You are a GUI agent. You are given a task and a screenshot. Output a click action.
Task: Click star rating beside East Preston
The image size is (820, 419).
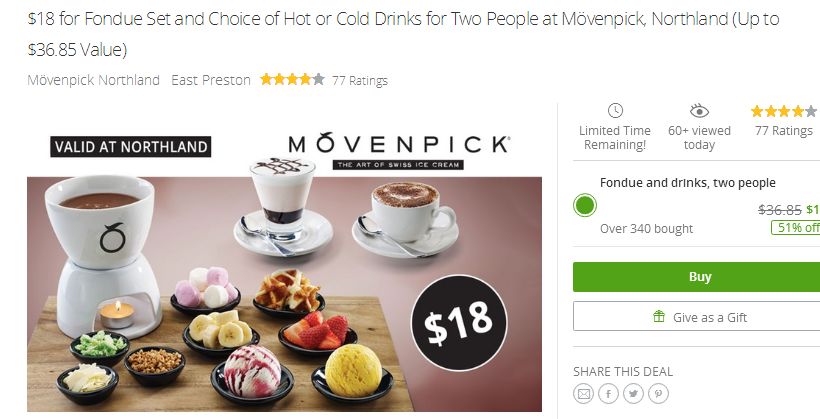(292, 80)
